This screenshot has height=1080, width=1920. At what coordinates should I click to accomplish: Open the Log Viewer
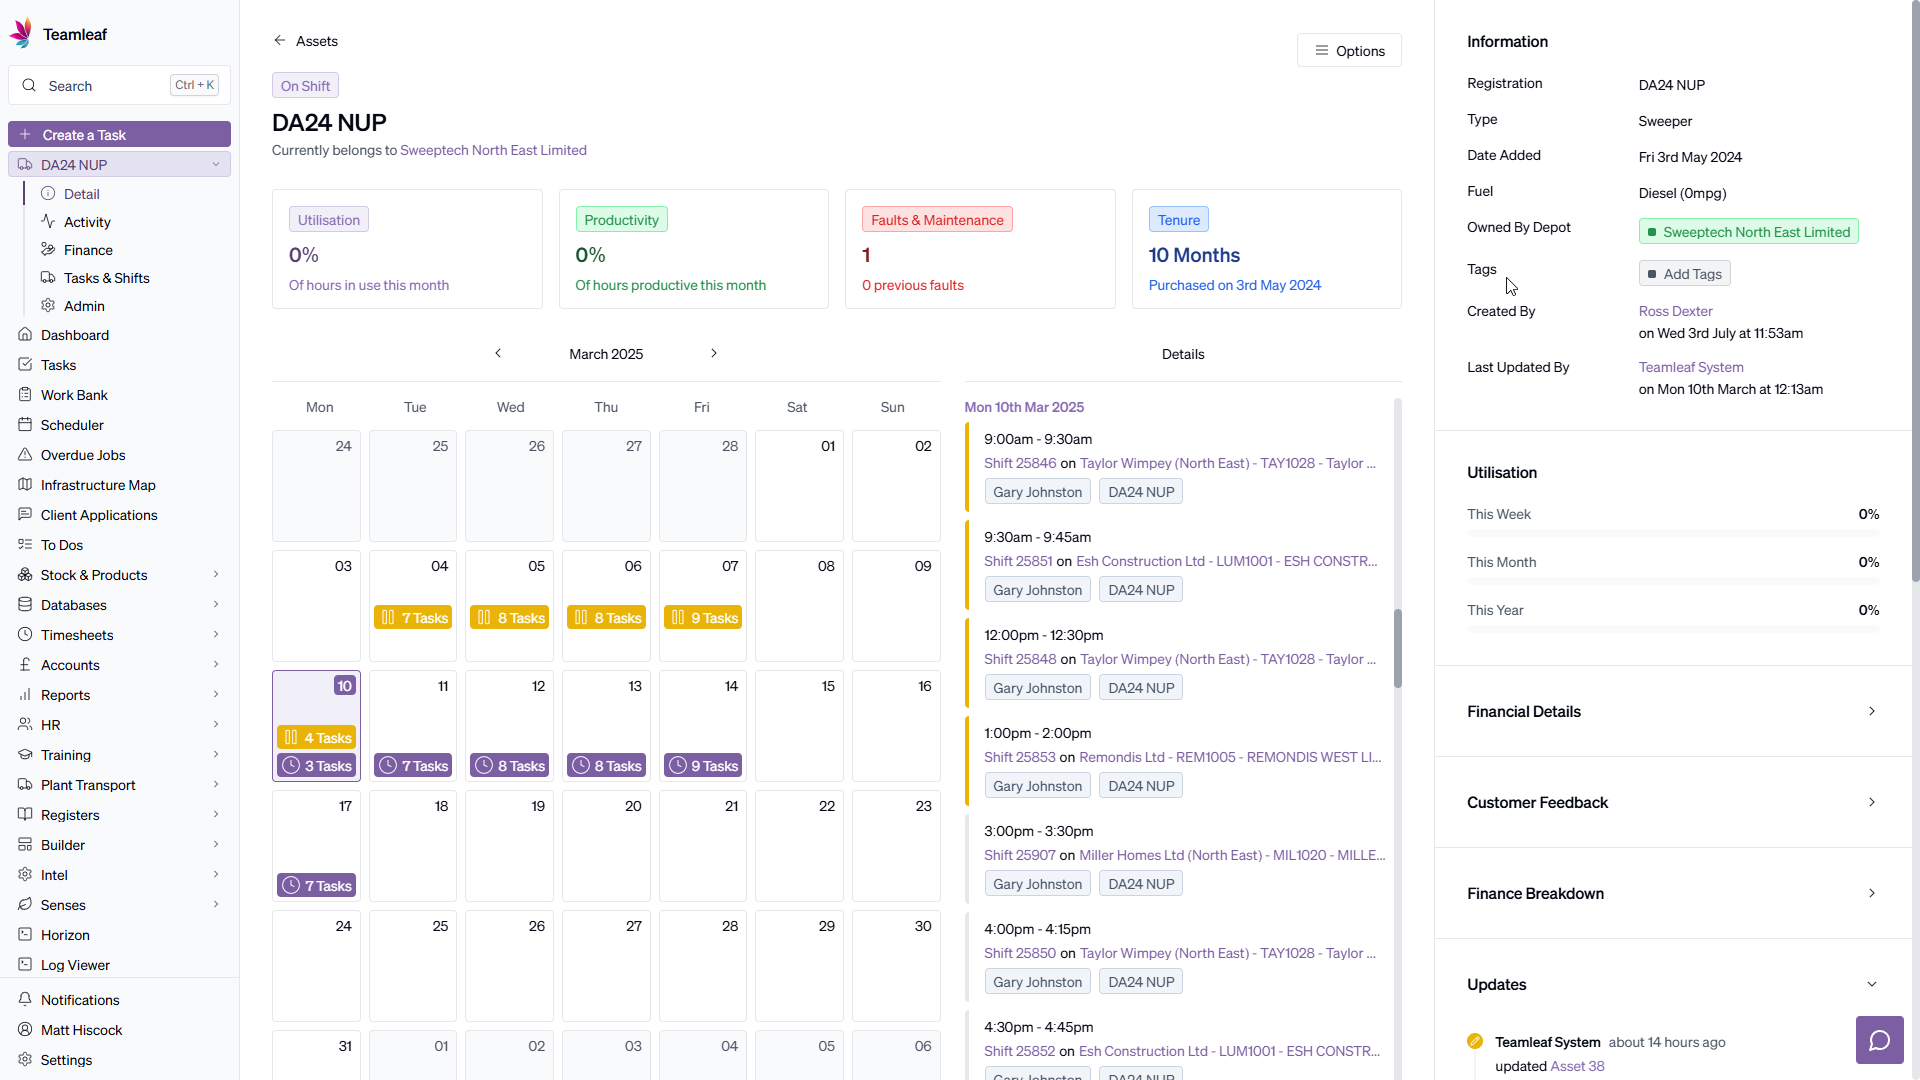(75, 965)
